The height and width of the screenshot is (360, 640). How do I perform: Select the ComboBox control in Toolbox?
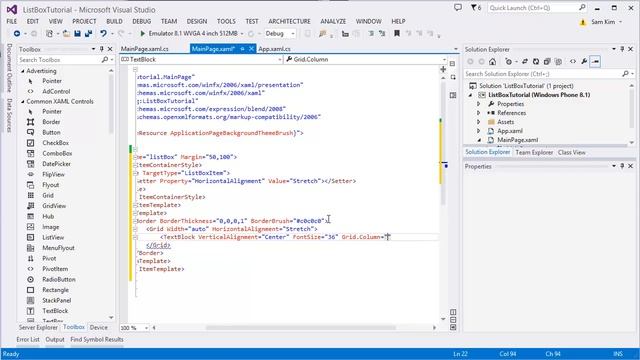(x=57, y=153)
